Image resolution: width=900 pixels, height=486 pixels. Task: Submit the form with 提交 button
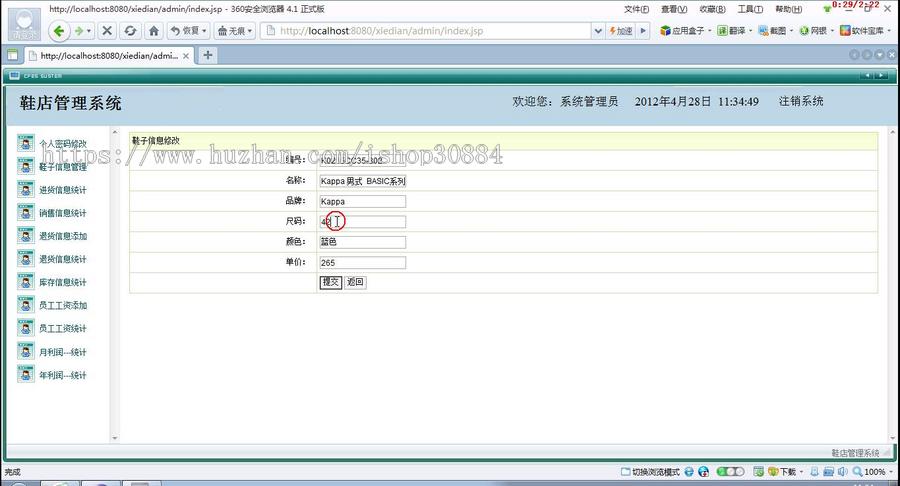tap(331, 282)
